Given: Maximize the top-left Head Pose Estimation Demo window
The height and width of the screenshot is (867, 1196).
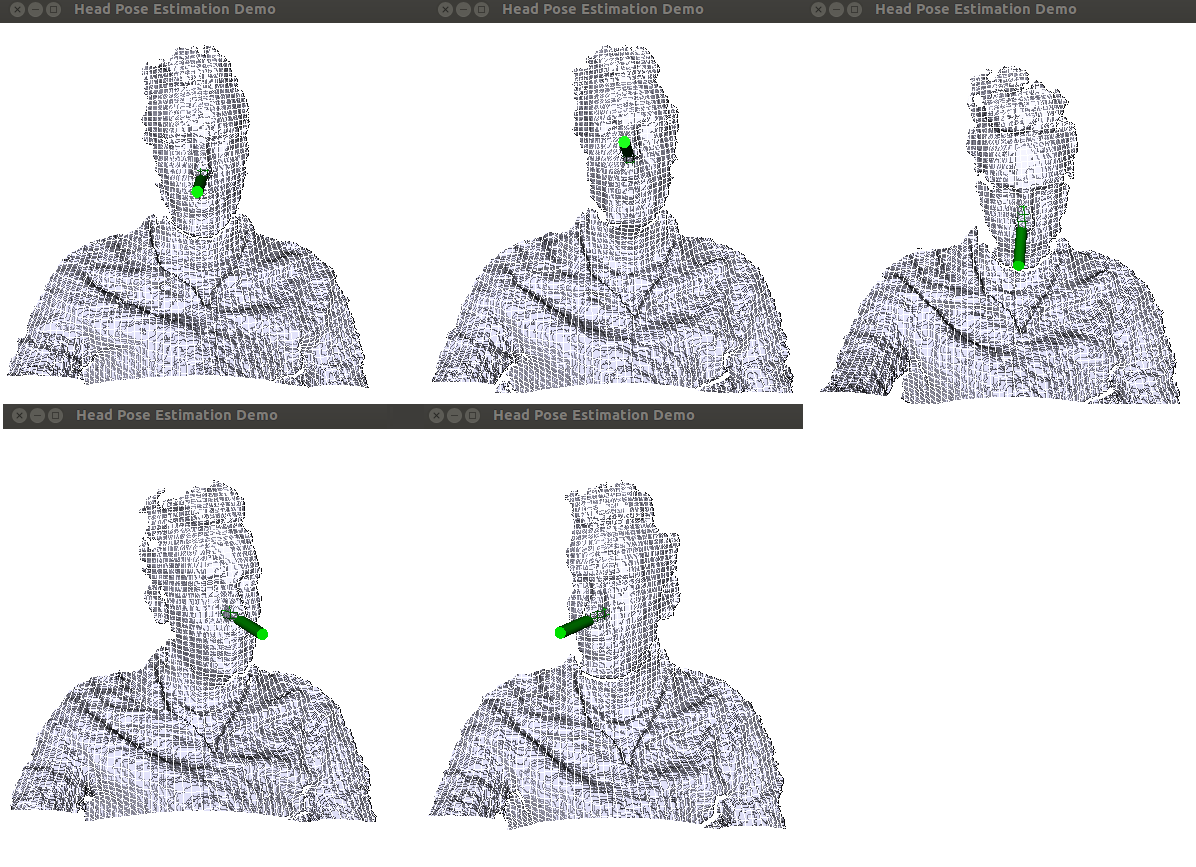Looking at the screenshot, I should (53, 10).
